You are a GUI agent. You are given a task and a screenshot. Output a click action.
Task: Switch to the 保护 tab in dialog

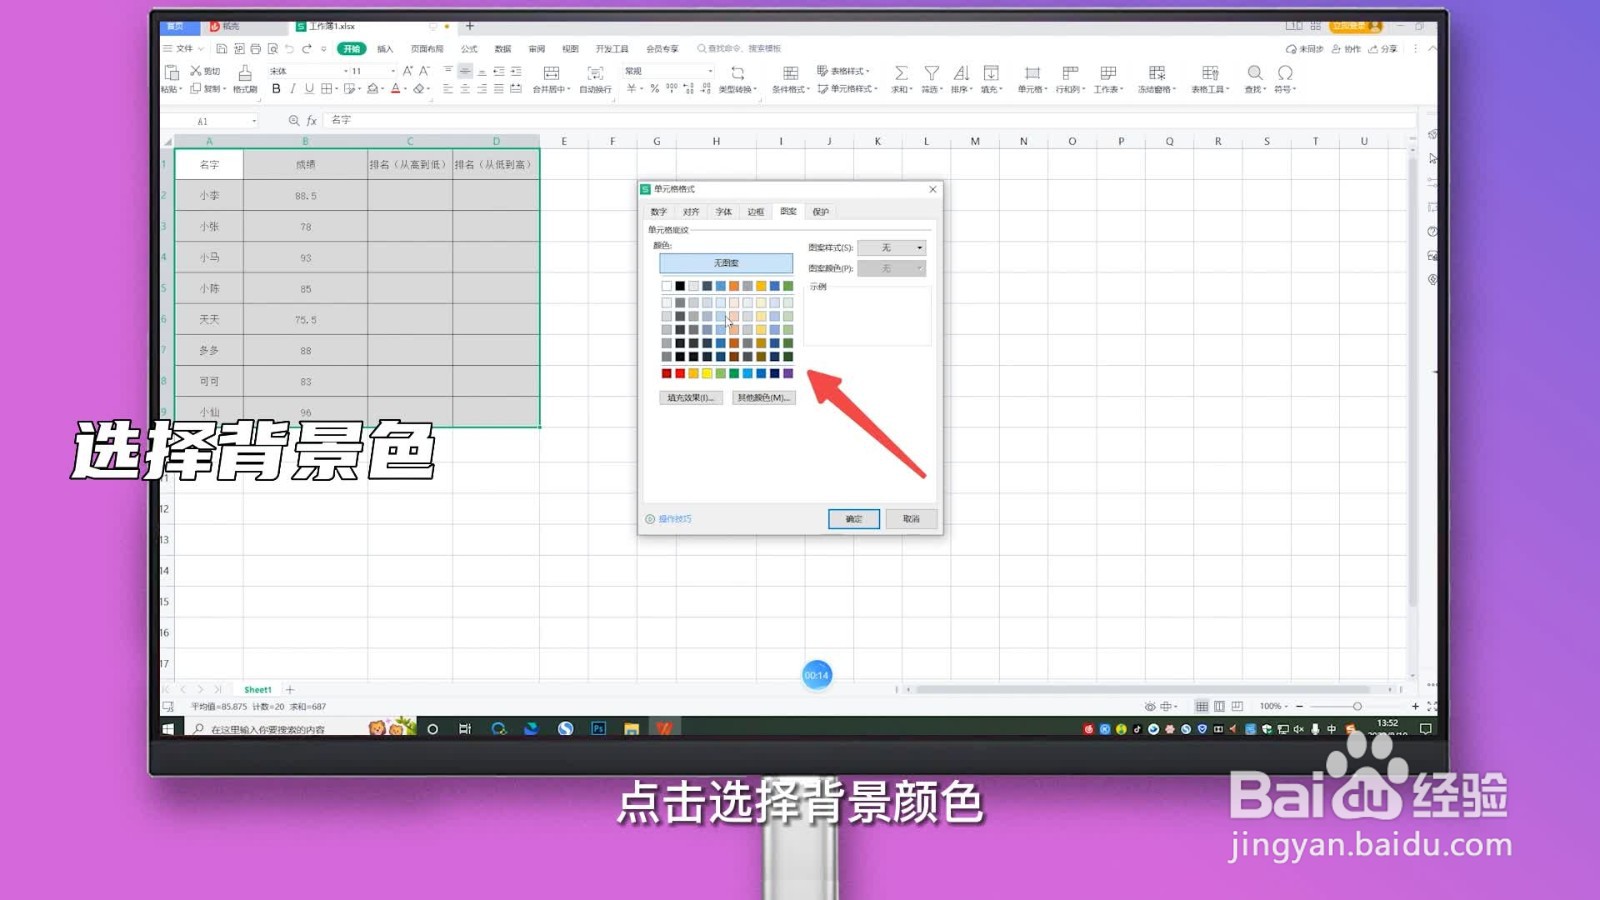821,212
